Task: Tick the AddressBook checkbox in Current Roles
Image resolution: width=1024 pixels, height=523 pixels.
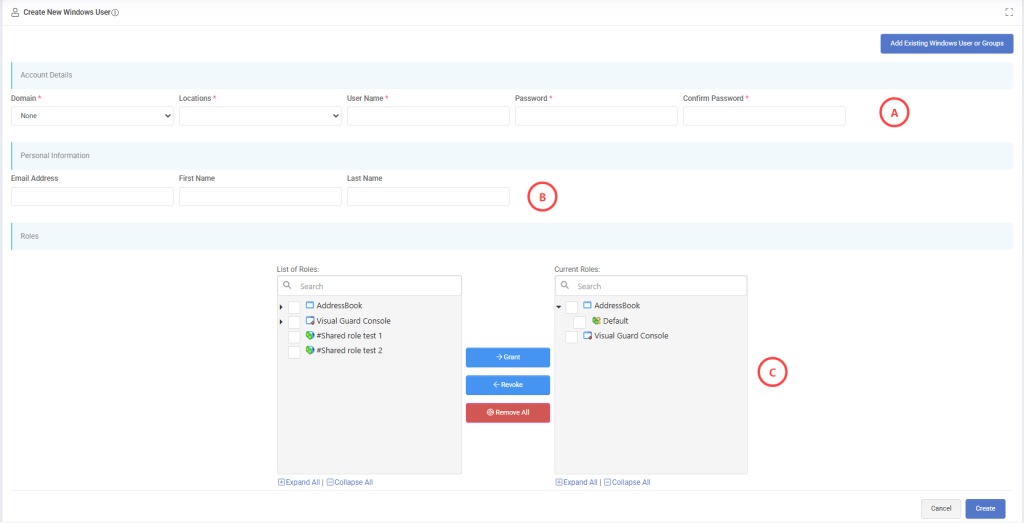Action: [x=571, y=307]
